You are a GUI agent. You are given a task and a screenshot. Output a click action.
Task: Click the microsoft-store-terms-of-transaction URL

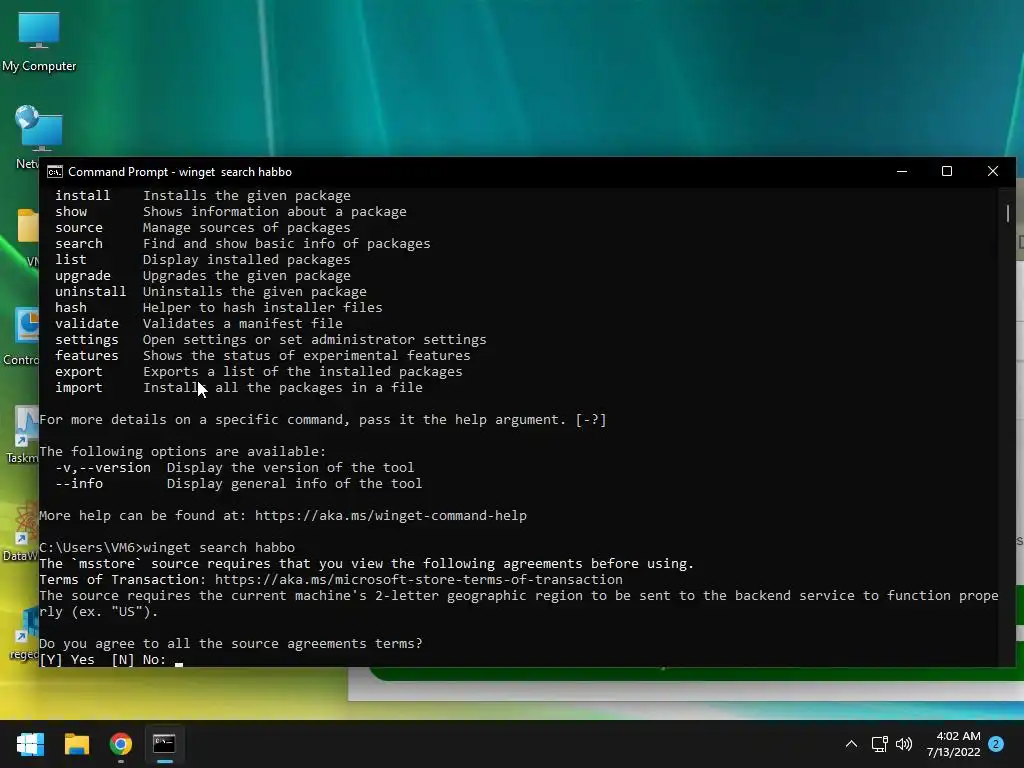pyautogui.click(x=419, y=580)
